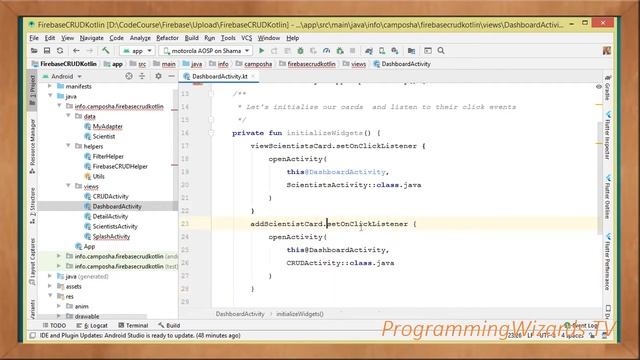
Task: Open the Gradle tool window on the right
Action: [x=607, y=89]
